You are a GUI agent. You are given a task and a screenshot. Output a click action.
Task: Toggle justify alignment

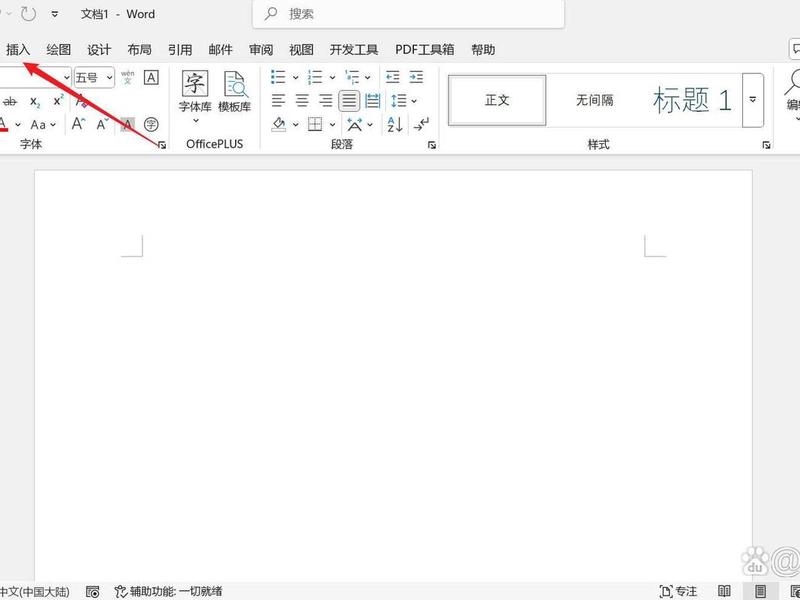click(349, 101)
